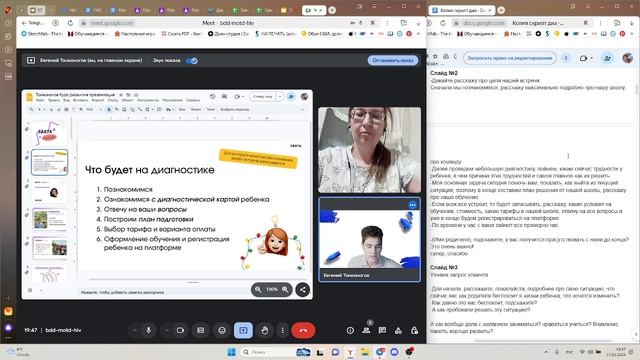Open the Yandex browser taskbar icon
This screenshot has height=360, width=640.
click(x=350, y=352)
